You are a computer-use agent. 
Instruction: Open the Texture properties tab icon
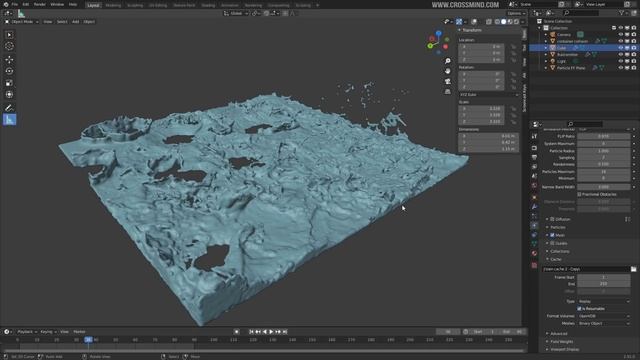pyautogui.click(x=534, y=265)
